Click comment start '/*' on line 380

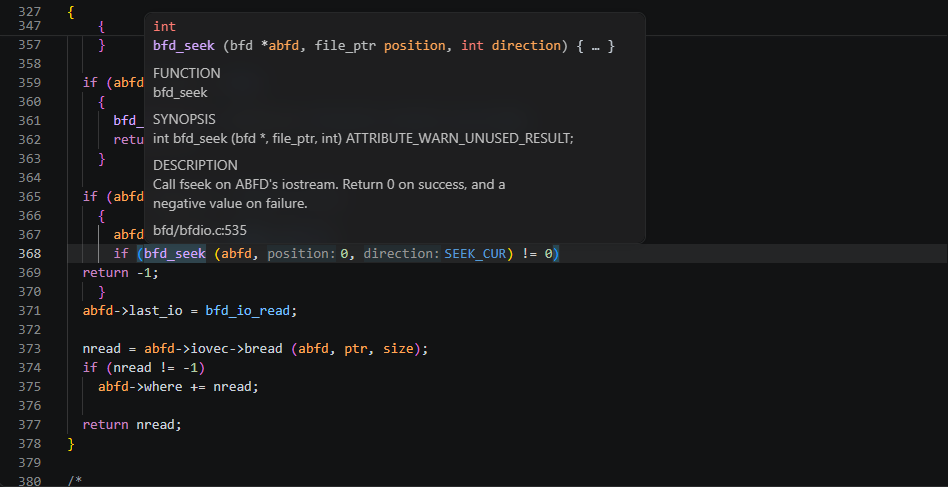pyautogui.click(x=75, y=481)
